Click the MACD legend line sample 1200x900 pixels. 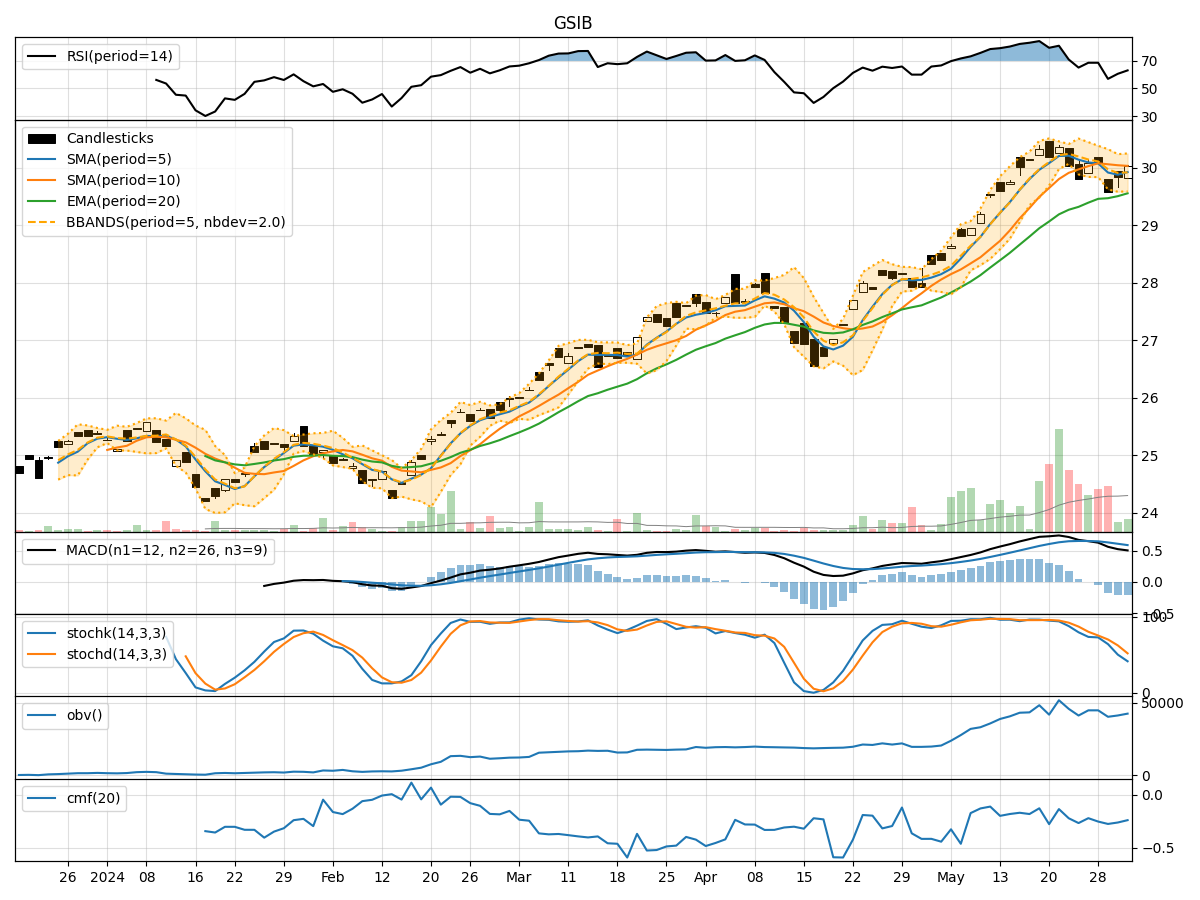(41, 549)
